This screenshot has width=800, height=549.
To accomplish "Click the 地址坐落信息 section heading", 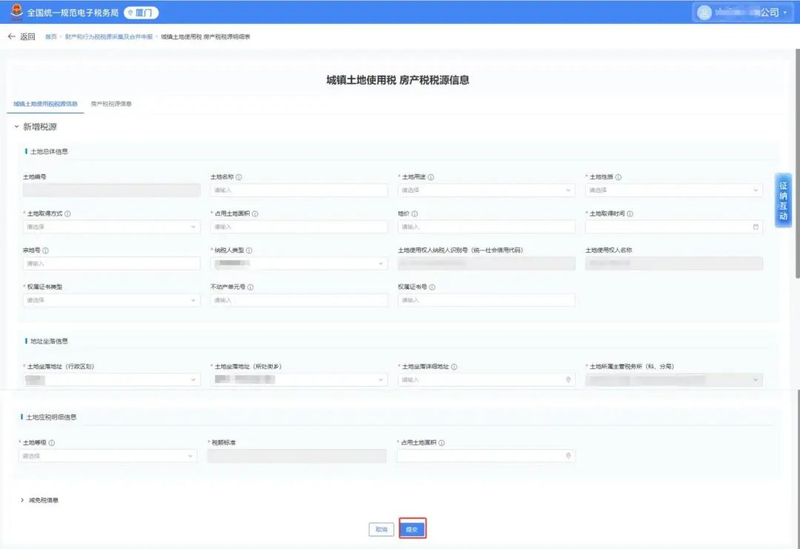I will pyautogui.click(x=49, y=341).
